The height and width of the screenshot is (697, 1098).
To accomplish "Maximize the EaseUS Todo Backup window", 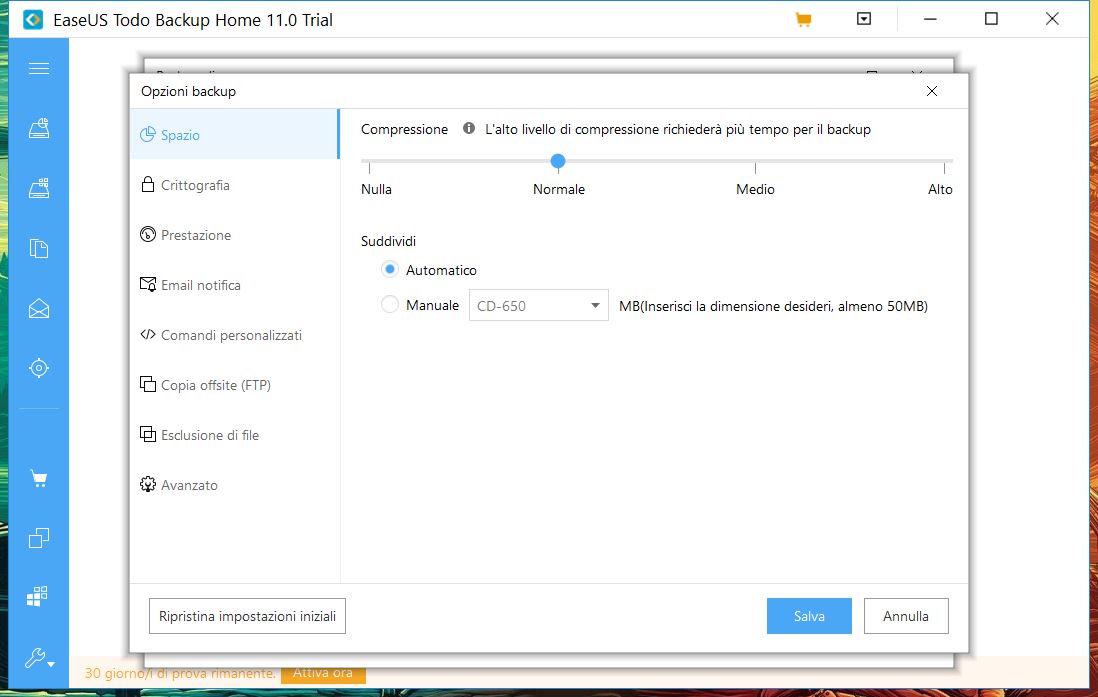I will click(991, 19).
